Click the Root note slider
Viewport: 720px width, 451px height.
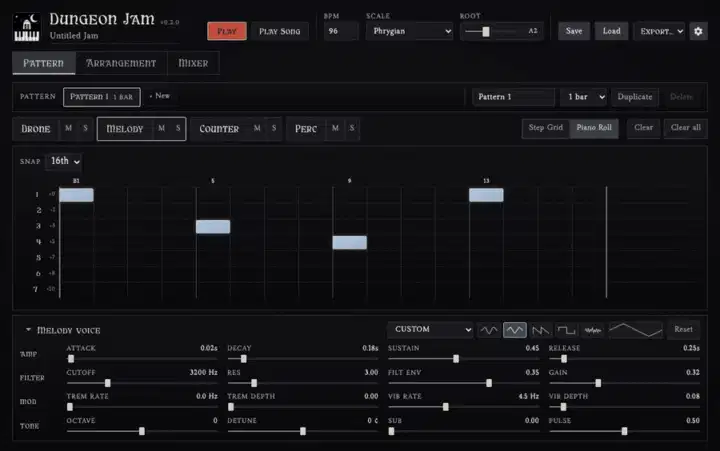490,32
